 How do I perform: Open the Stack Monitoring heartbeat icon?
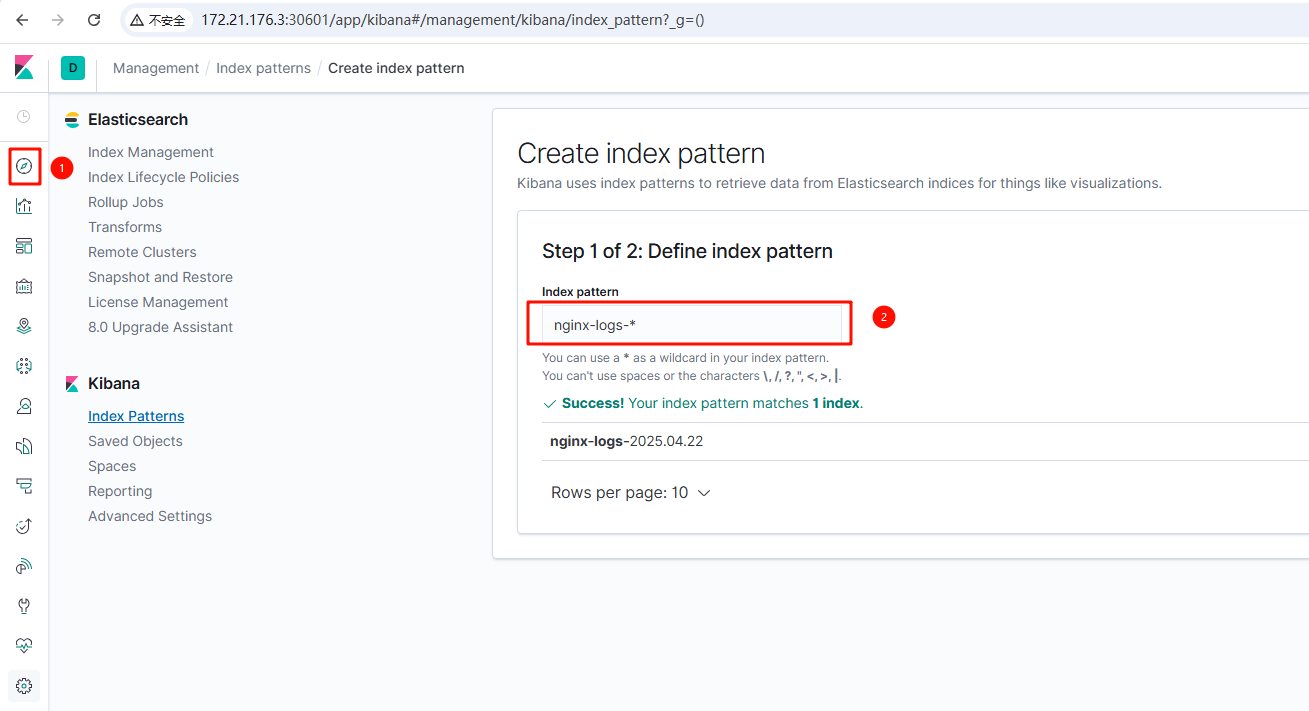[x=24, y=646]
